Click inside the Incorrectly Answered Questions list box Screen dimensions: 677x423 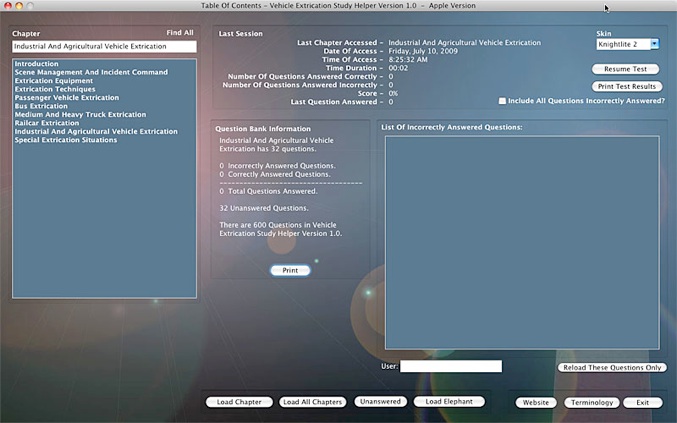(522, 243)
